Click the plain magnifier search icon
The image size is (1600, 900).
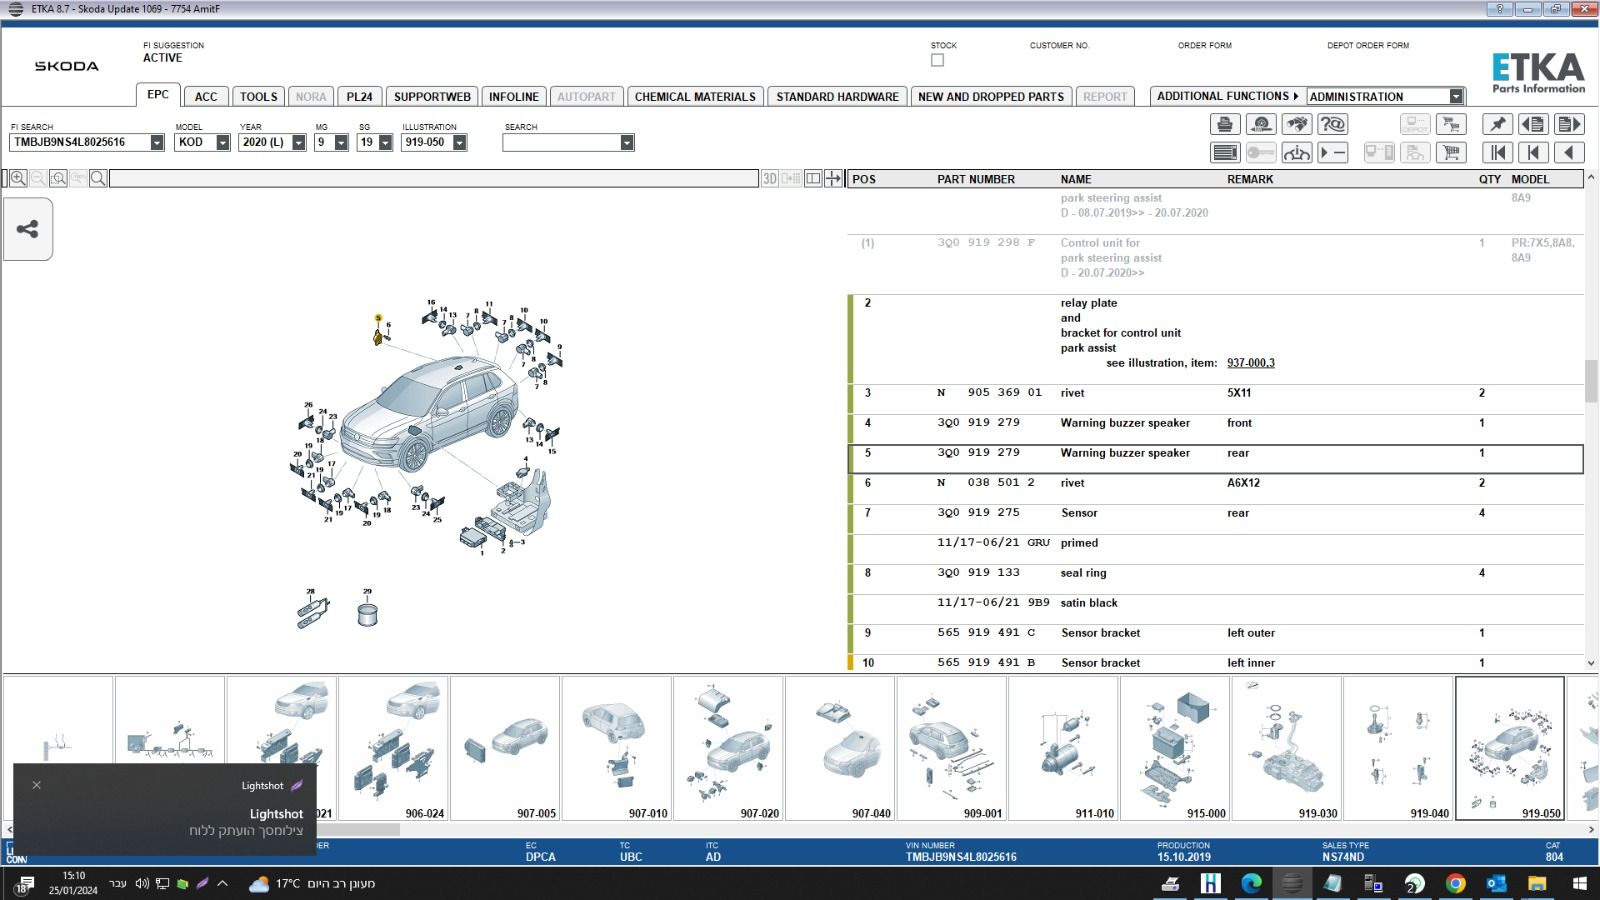click(x=98, y=178)
